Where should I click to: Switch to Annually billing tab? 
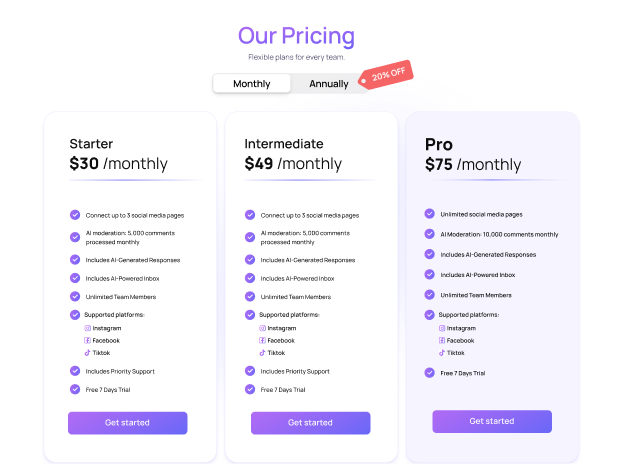click(x=328, y=84)
